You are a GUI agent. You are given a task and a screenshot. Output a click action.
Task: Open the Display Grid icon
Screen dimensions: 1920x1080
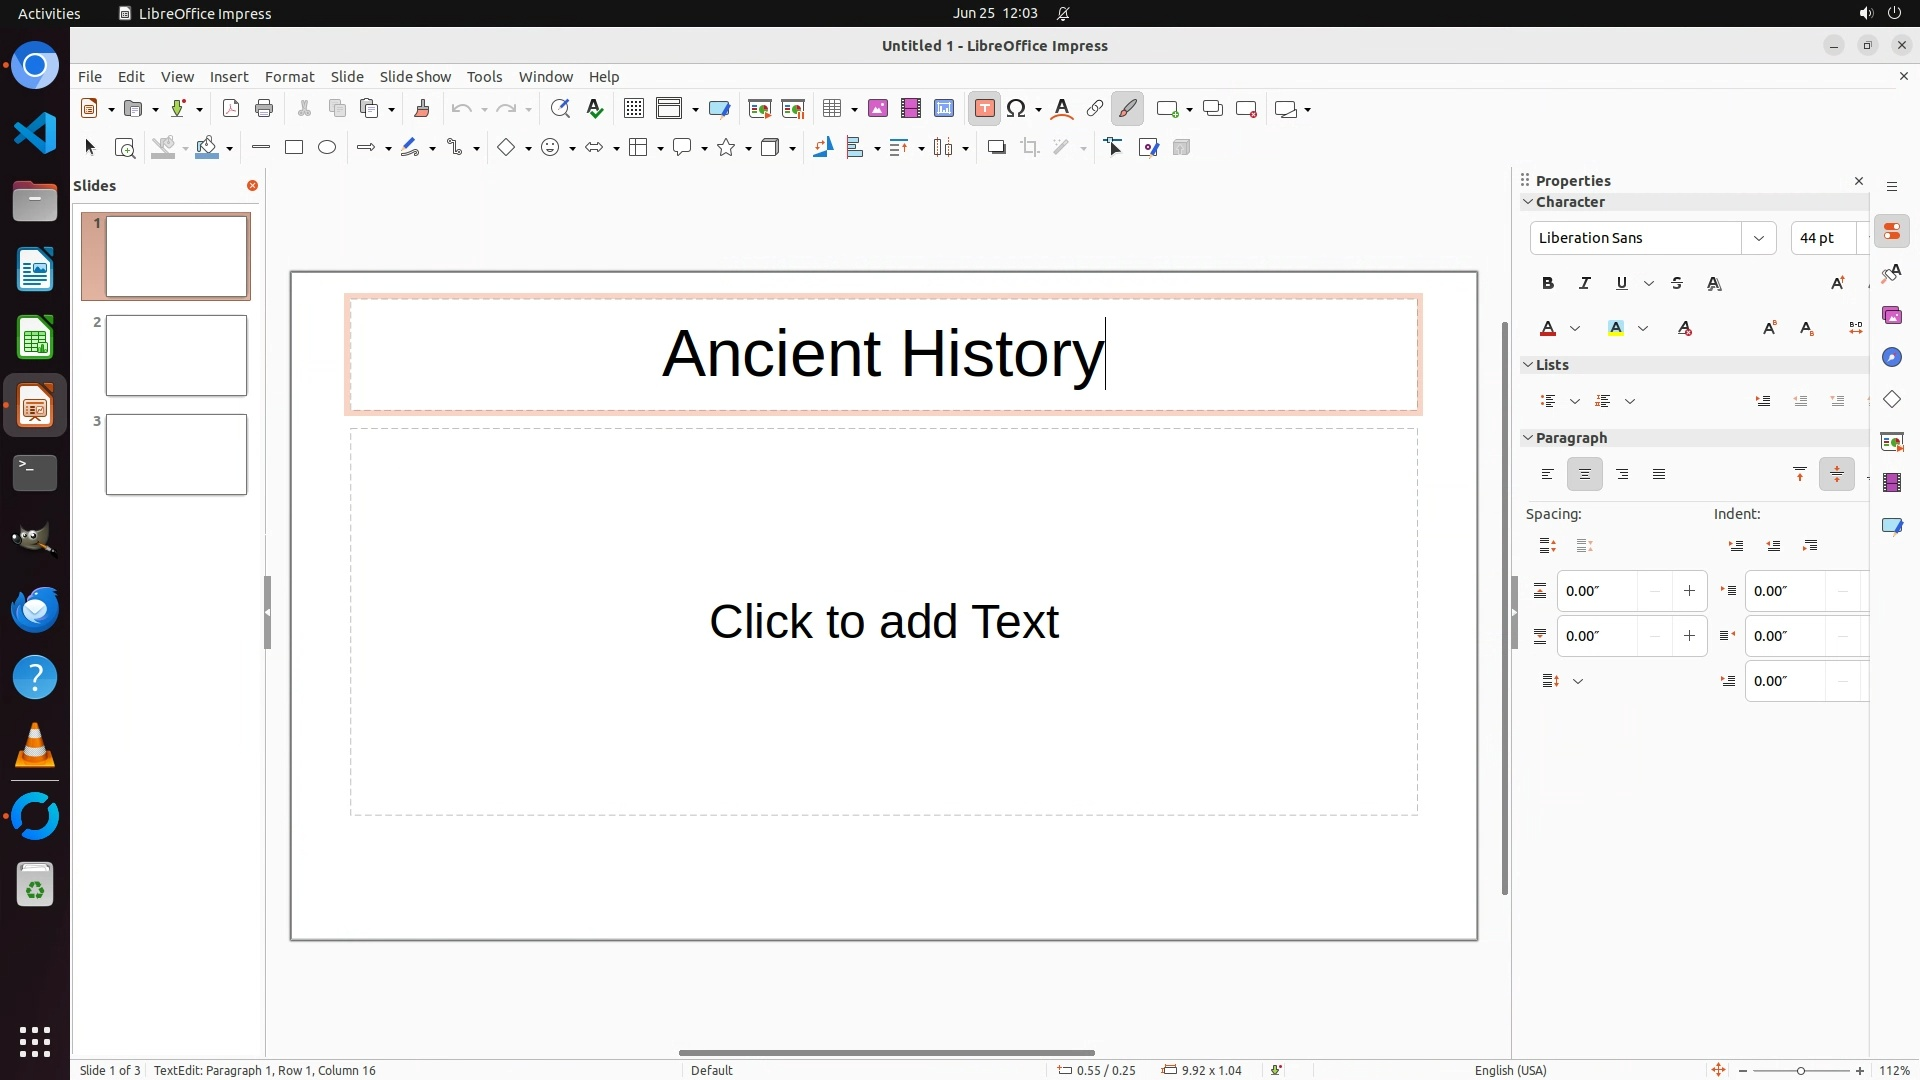tap(634, 109)
